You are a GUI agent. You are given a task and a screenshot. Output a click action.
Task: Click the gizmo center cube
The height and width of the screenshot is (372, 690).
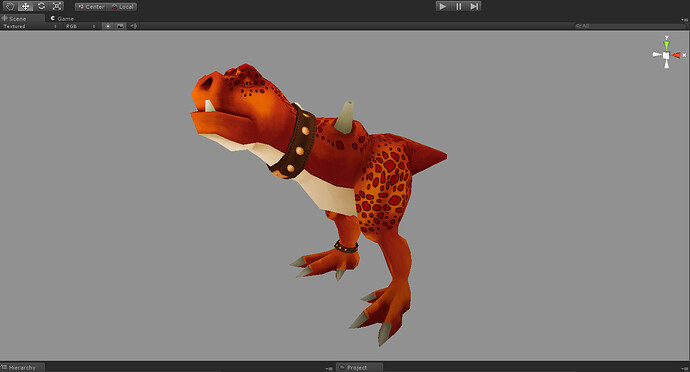[666, 55]
